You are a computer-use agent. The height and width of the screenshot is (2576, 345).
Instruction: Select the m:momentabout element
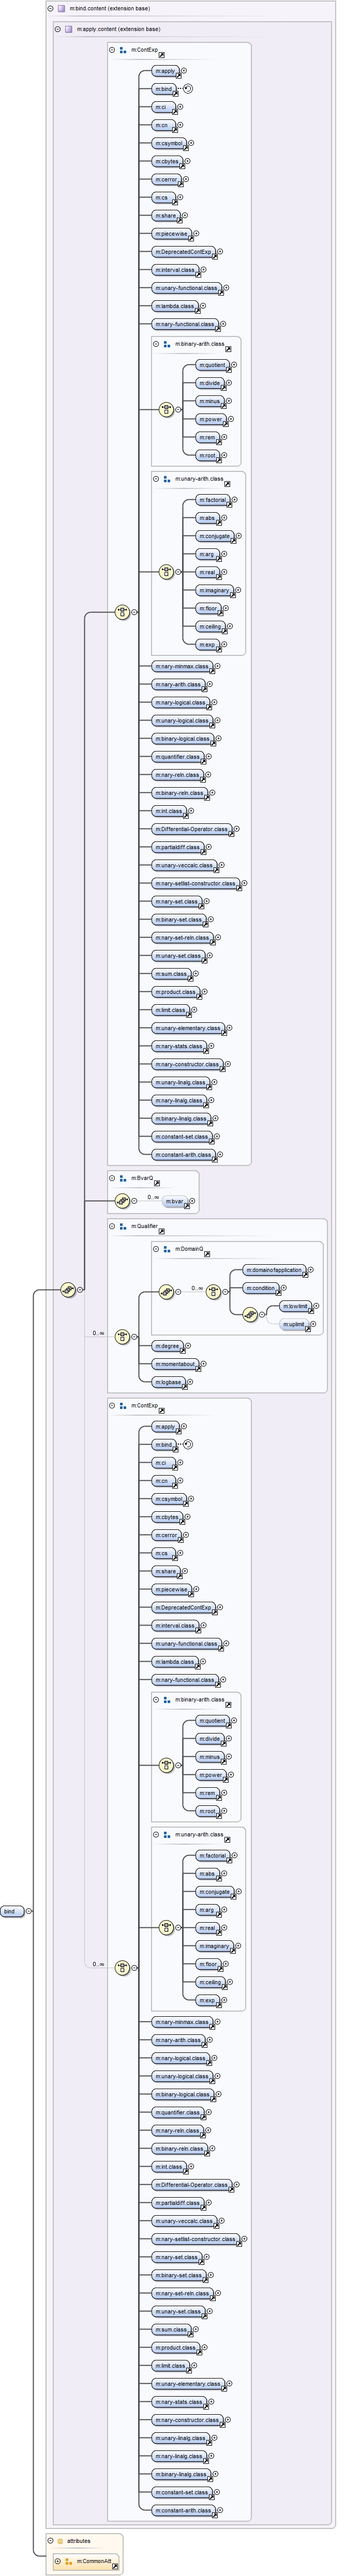[175, 1364]
